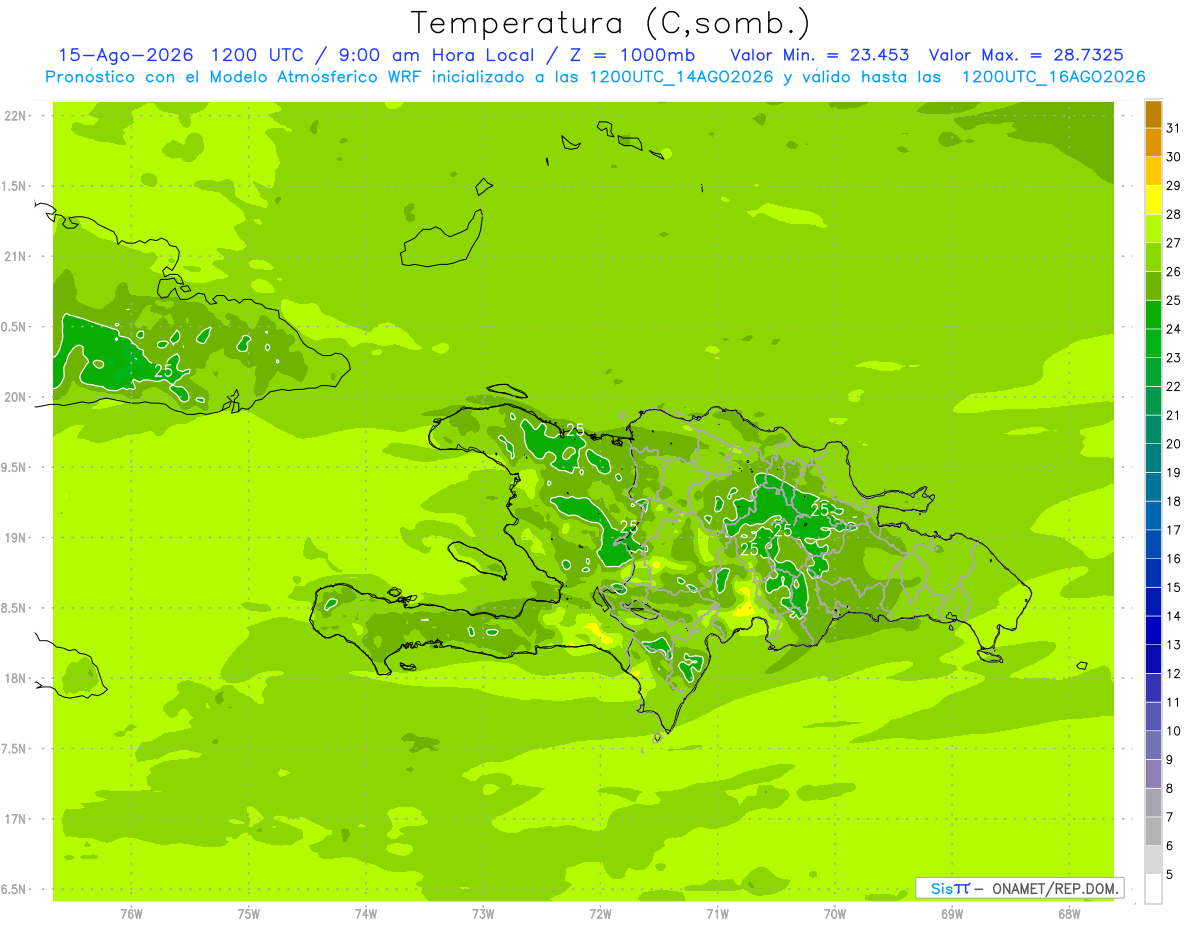Pick the legend color block between 24 and 25
The height and width of the screenshot is (927, 1200).
pos(1153,316)
